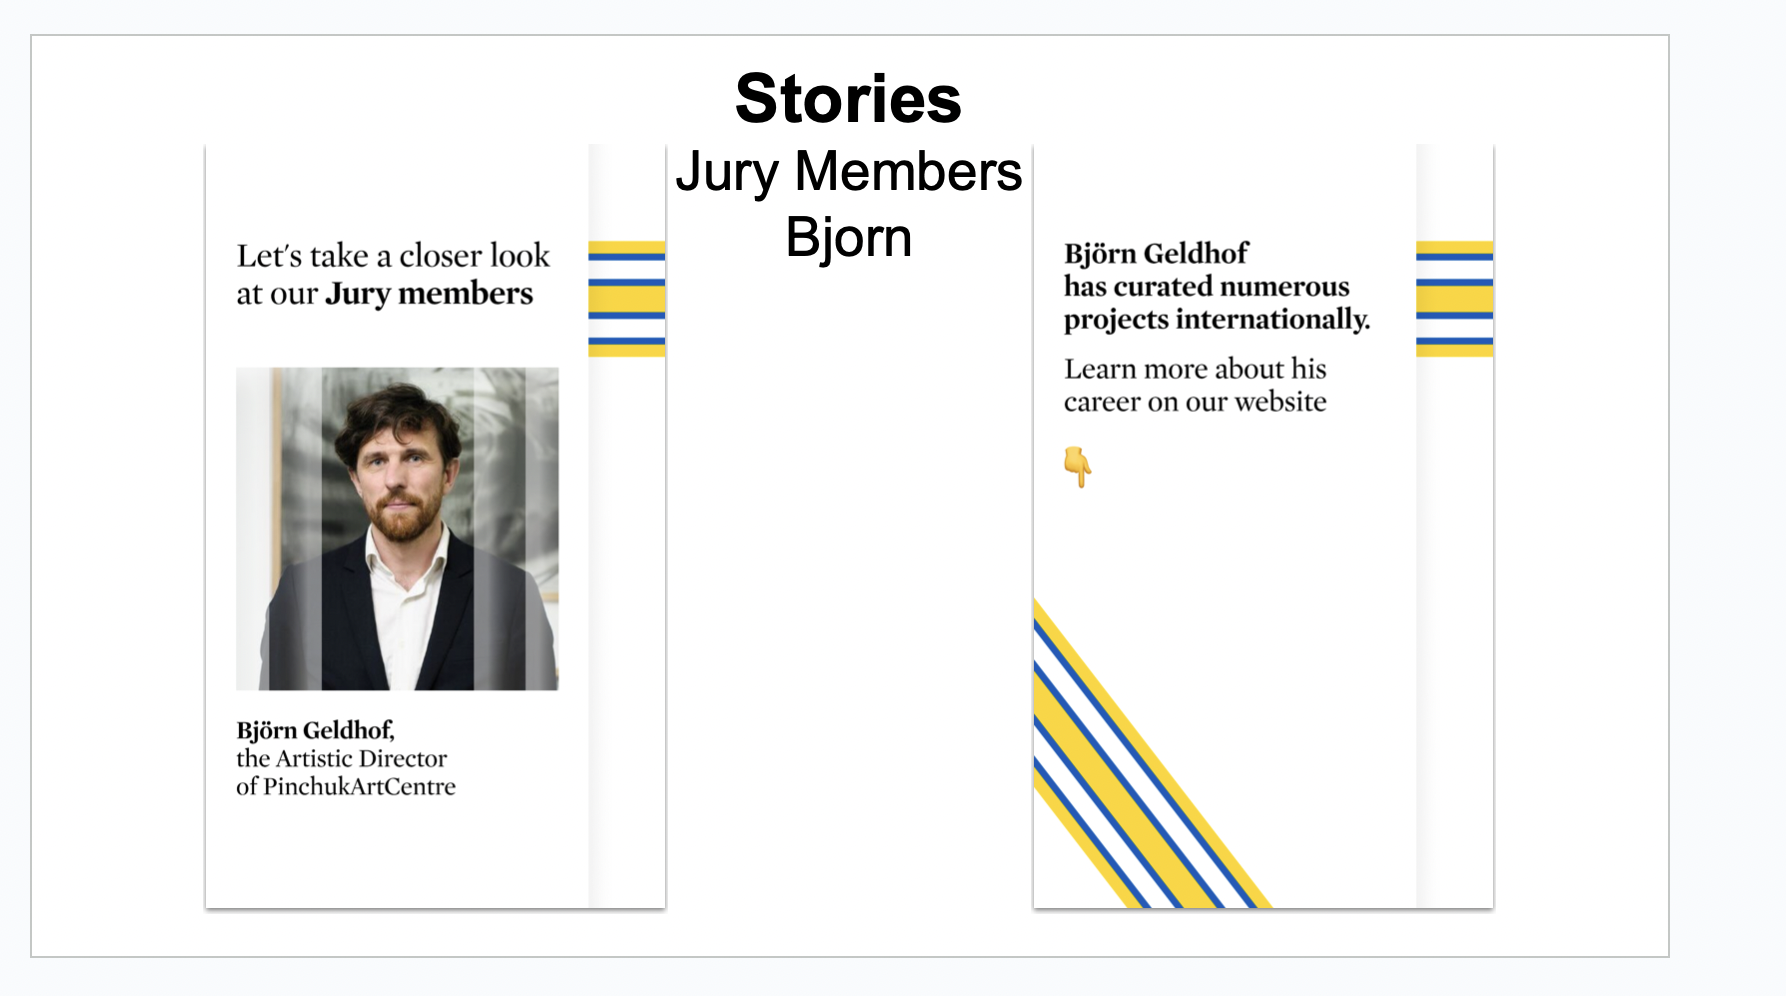Click "career on our website" text
The width and height of the screenshot is (1786, 996).
(1195, 402)
